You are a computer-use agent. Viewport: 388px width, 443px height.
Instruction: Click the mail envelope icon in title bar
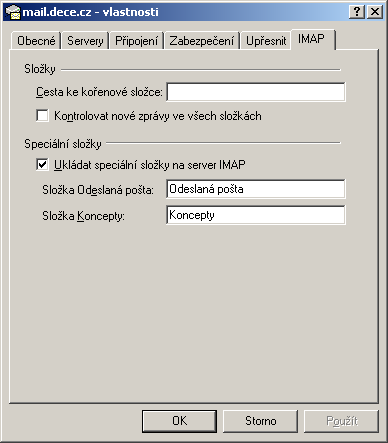coord(13,12)
